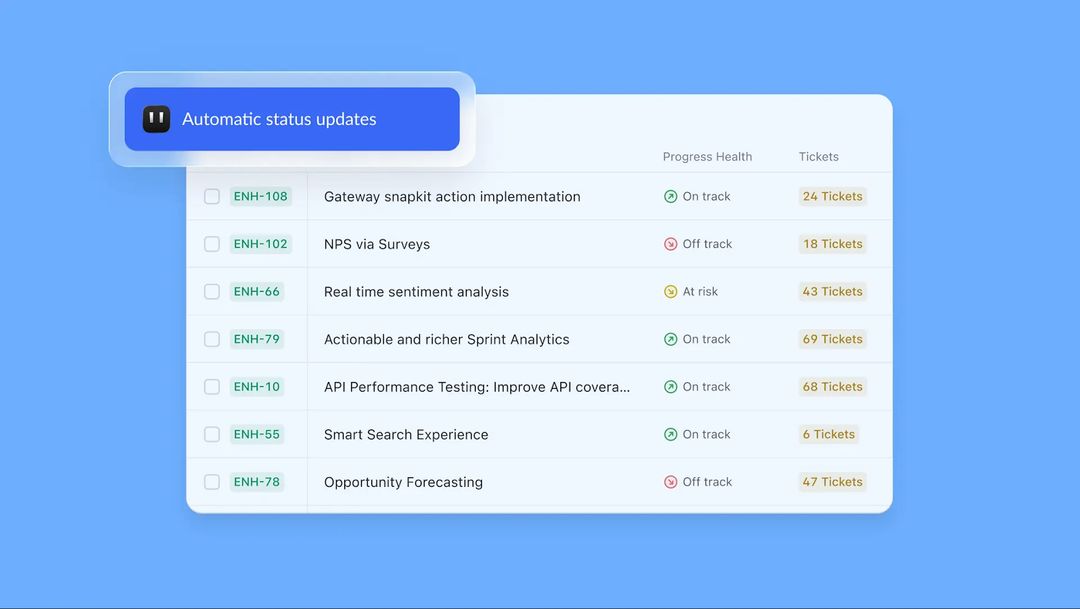
Task: Tick the ENH-66 row checkbox
Action: tap(212, 291)
